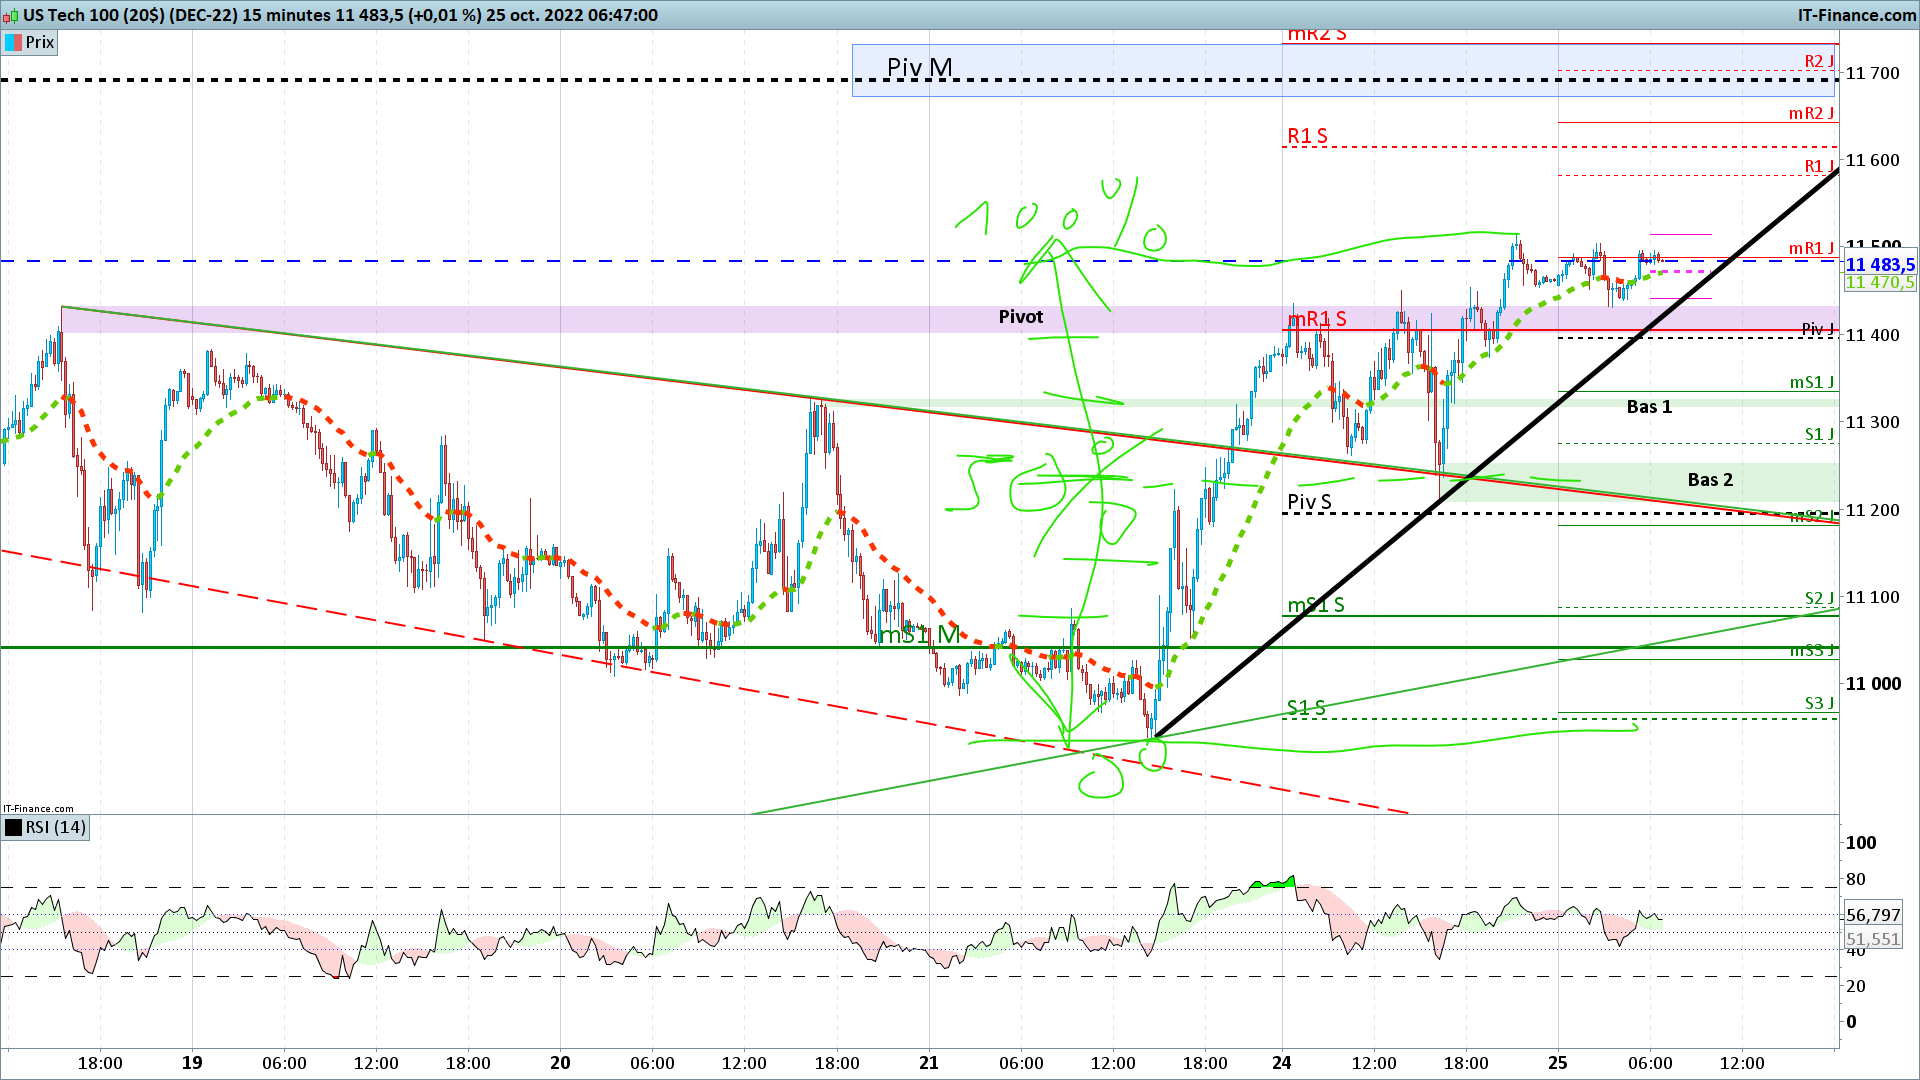Select the Piv S weekly pivot label
Screen dimensions: 1920x1080
pyautogui.click(x=1309, y=502)
